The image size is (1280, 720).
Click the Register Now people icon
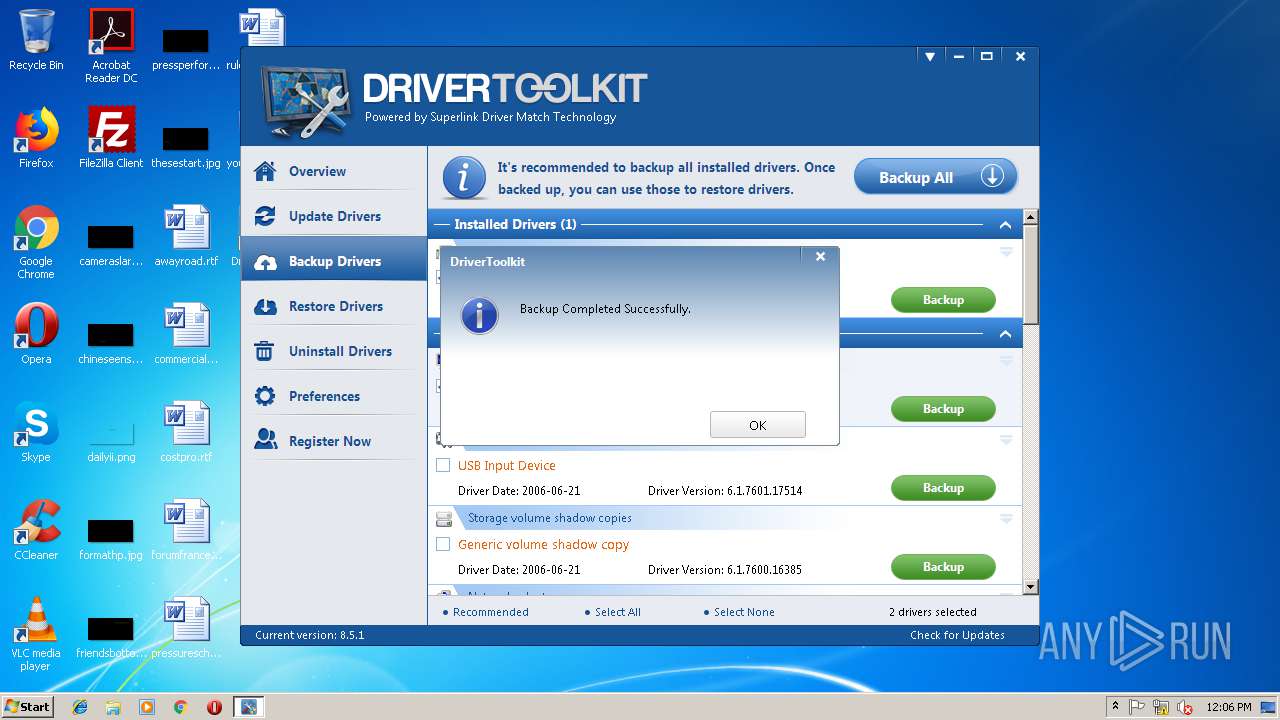(265, 440)
